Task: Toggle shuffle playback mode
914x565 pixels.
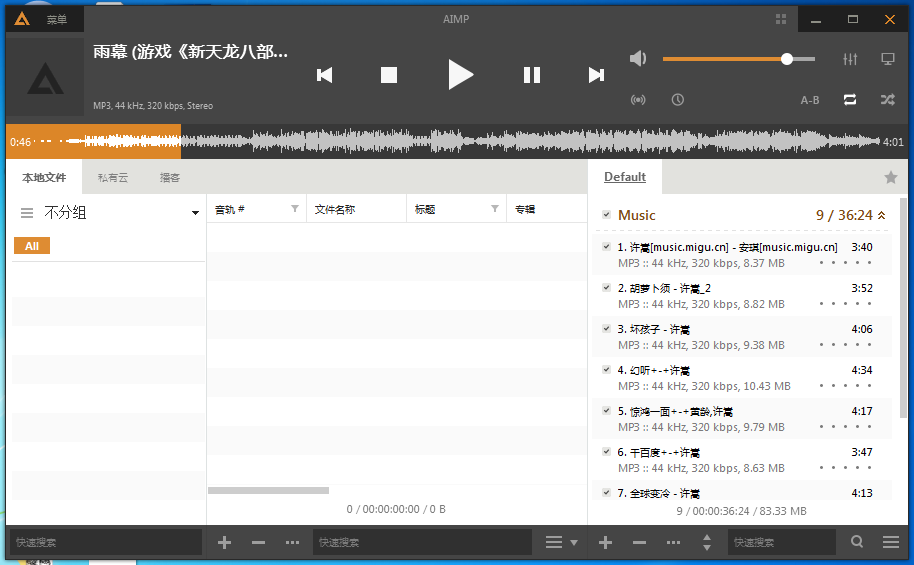Action: [888, 100]
